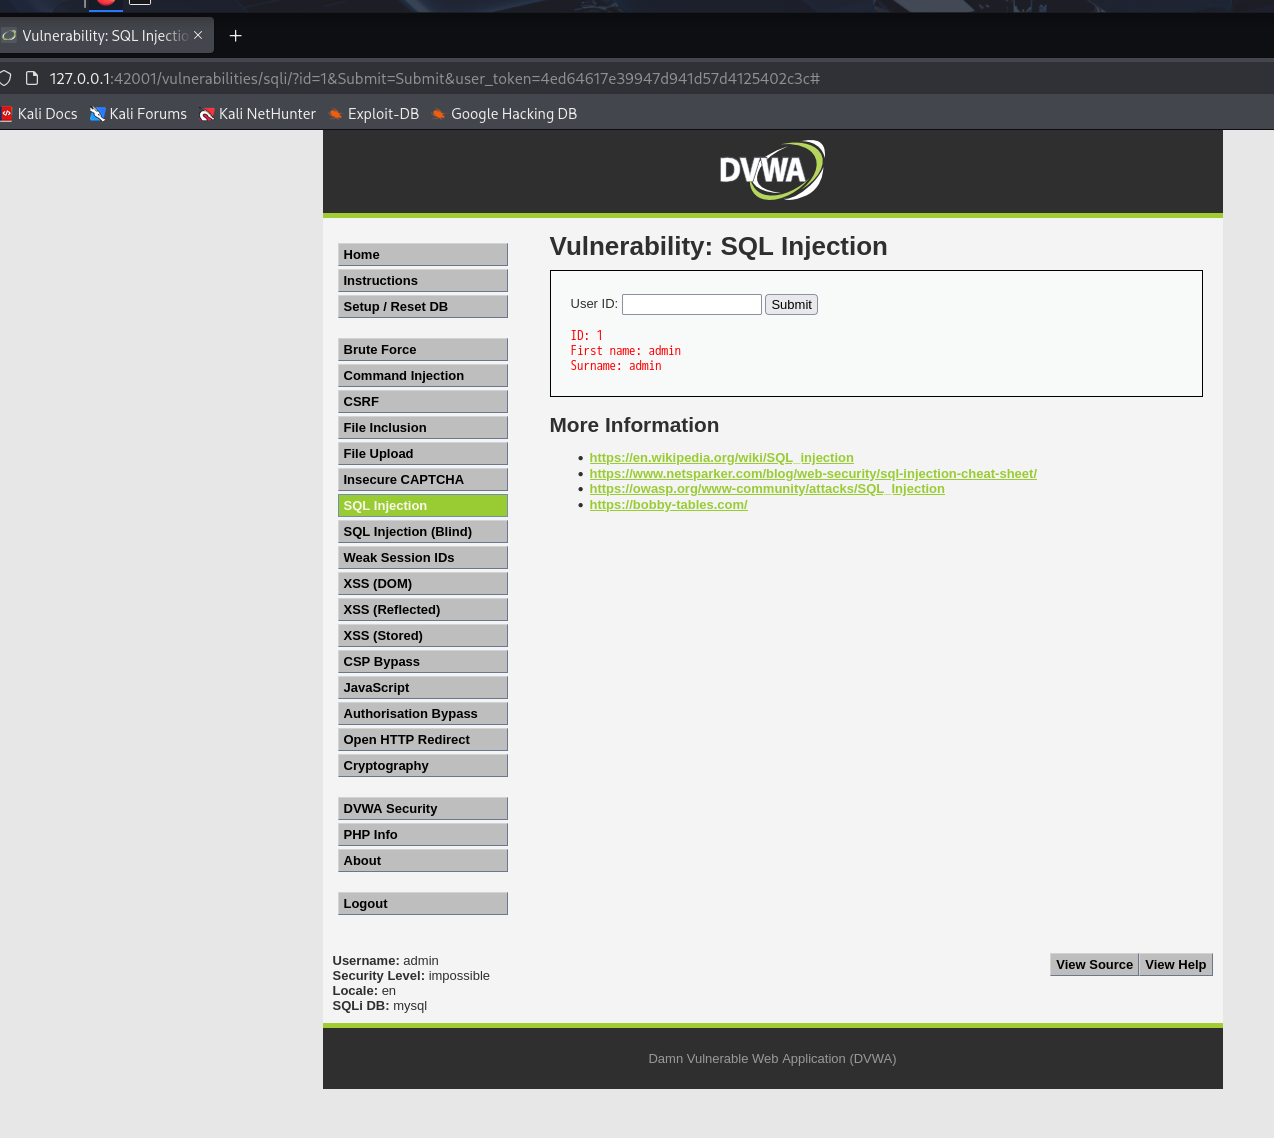Click the page info icon beside URL
1274x1138 pixels.
click(x=31, y=78)
